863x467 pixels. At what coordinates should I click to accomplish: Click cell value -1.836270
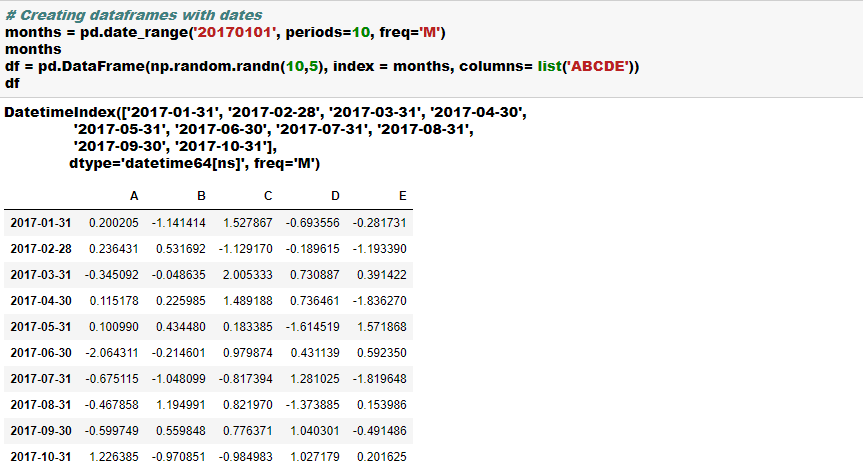[x=380, y=301]
